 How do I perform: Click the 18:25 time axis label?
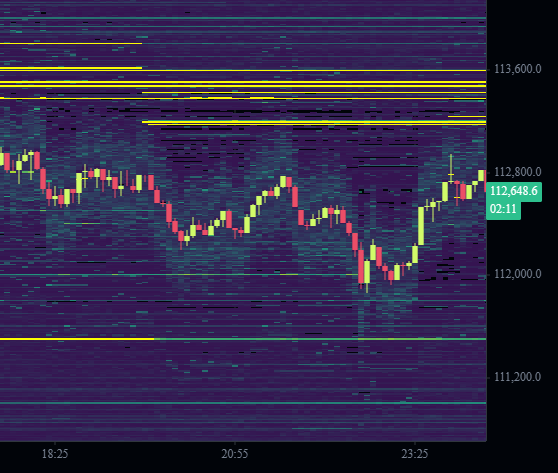tap(55, 454)
